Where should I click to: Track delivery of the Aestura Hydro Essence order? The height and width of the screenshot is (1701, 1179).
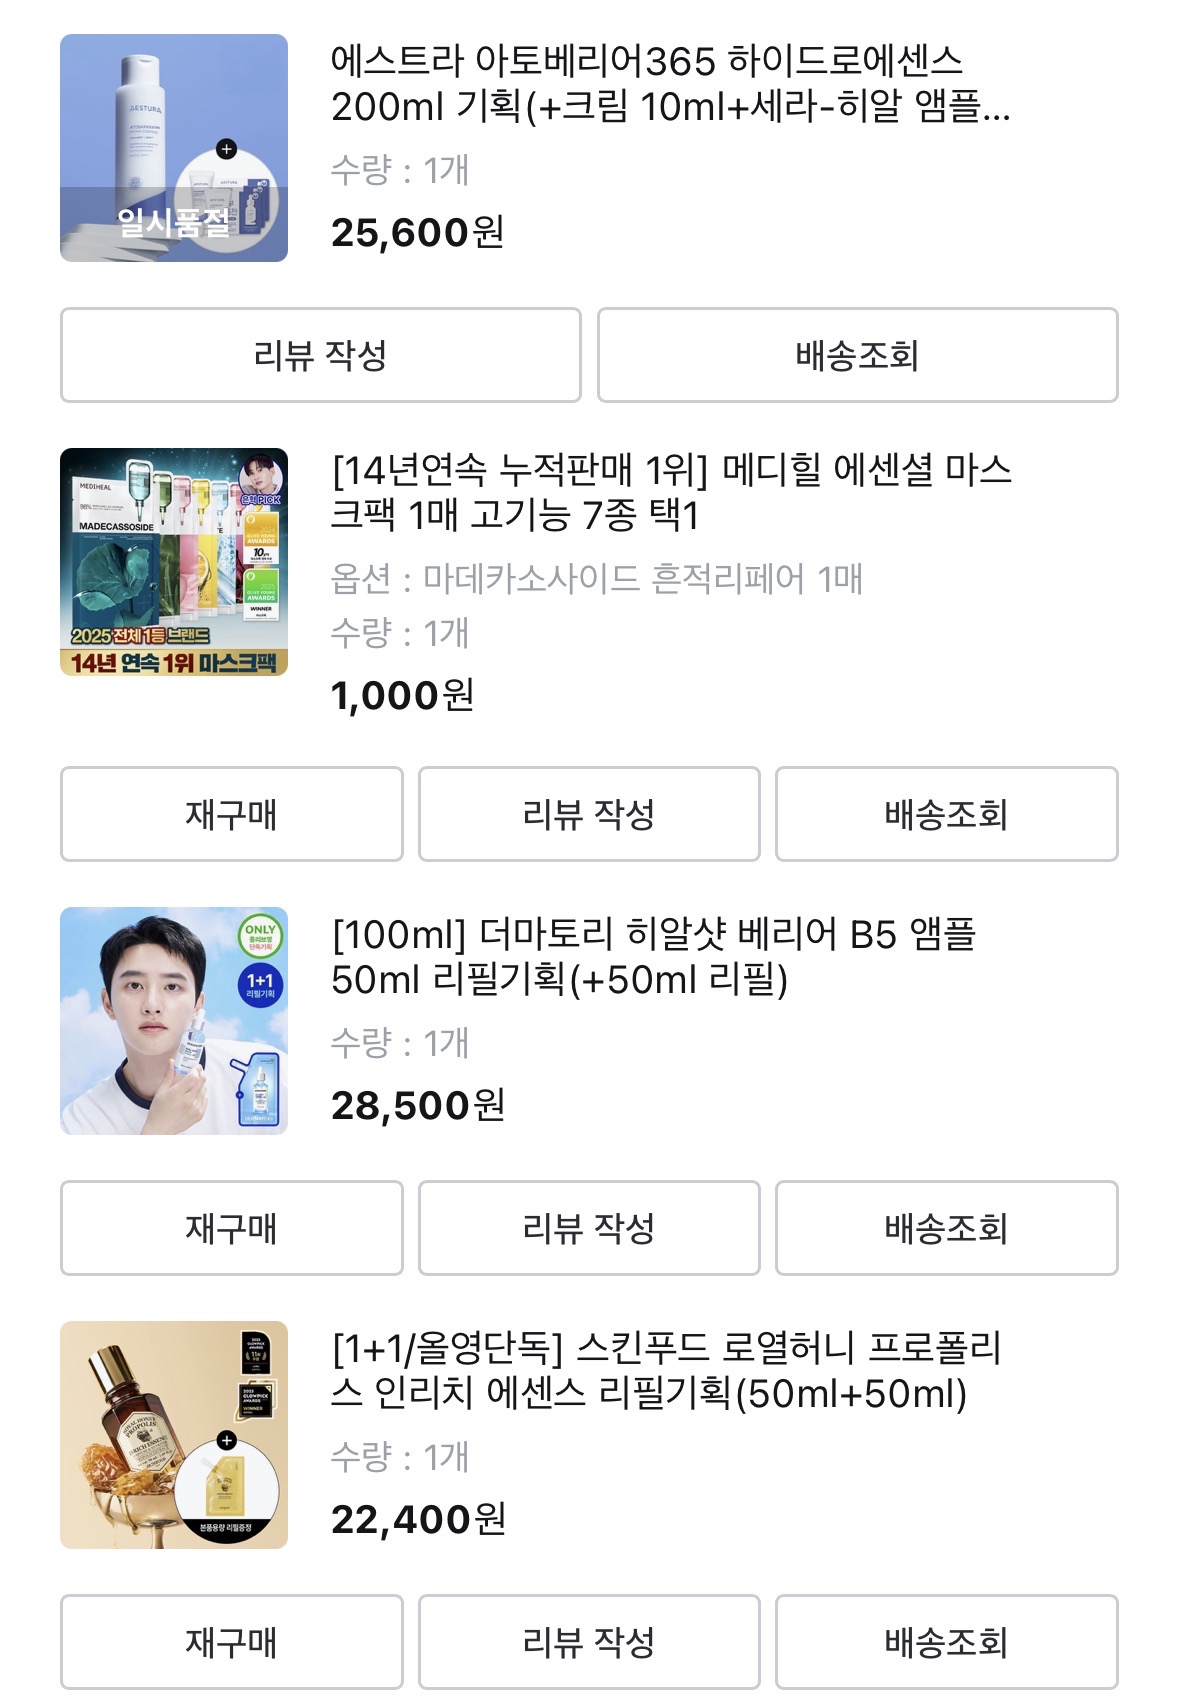(857, 355)
